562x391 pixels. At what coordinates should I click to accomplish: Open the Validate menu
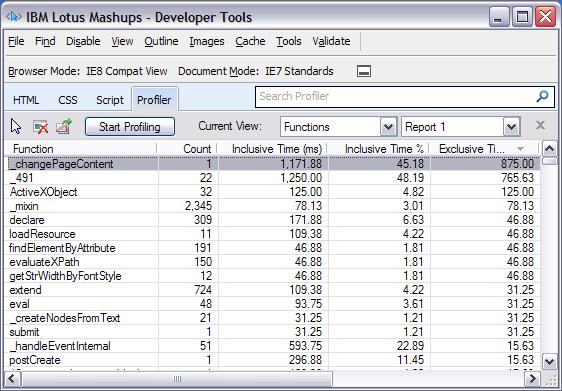tap(331, 41)
